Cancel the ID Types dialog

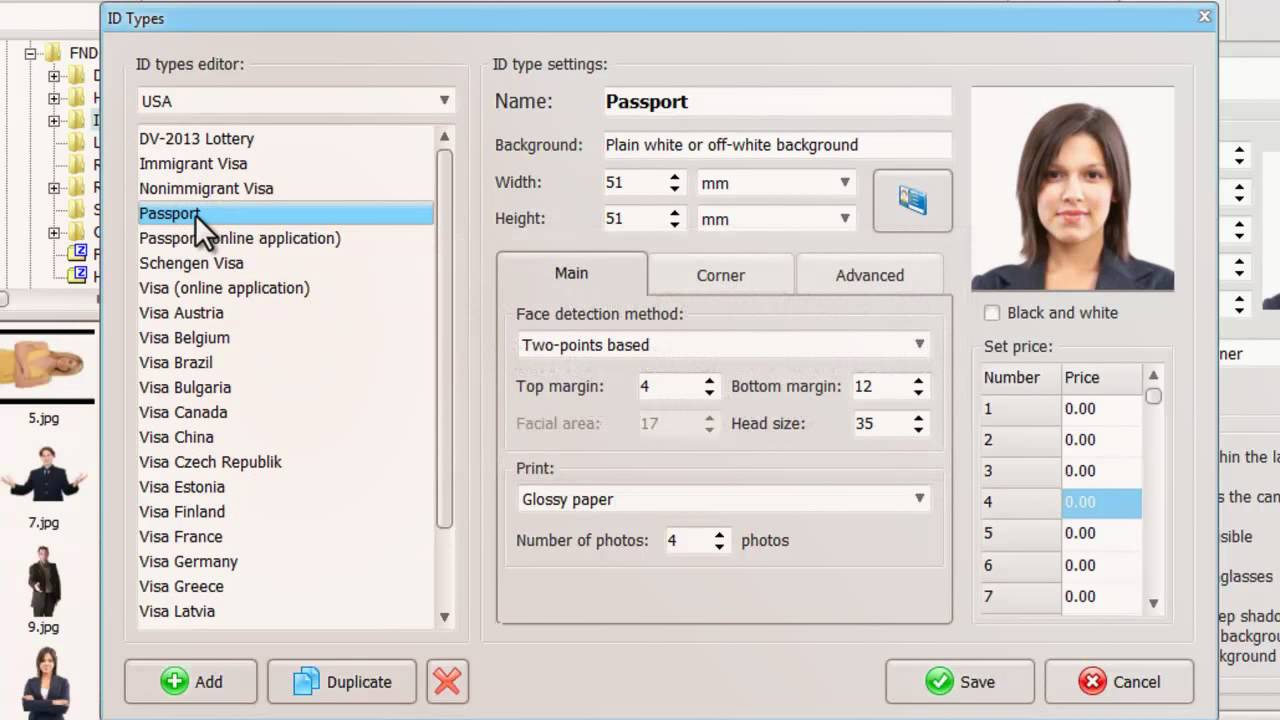pos(1119,682)
